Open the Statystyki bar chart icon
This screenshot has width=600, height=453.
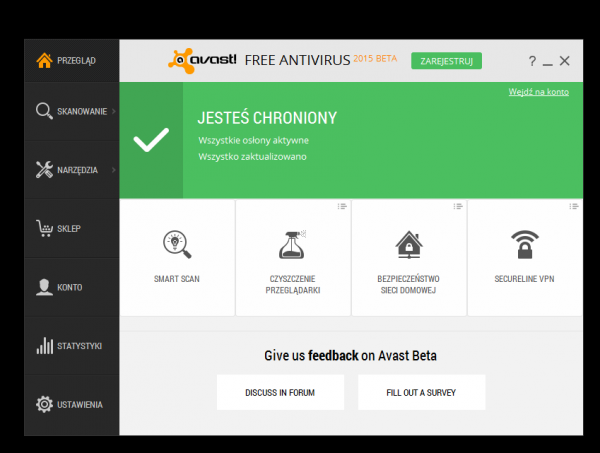[44, 345]
